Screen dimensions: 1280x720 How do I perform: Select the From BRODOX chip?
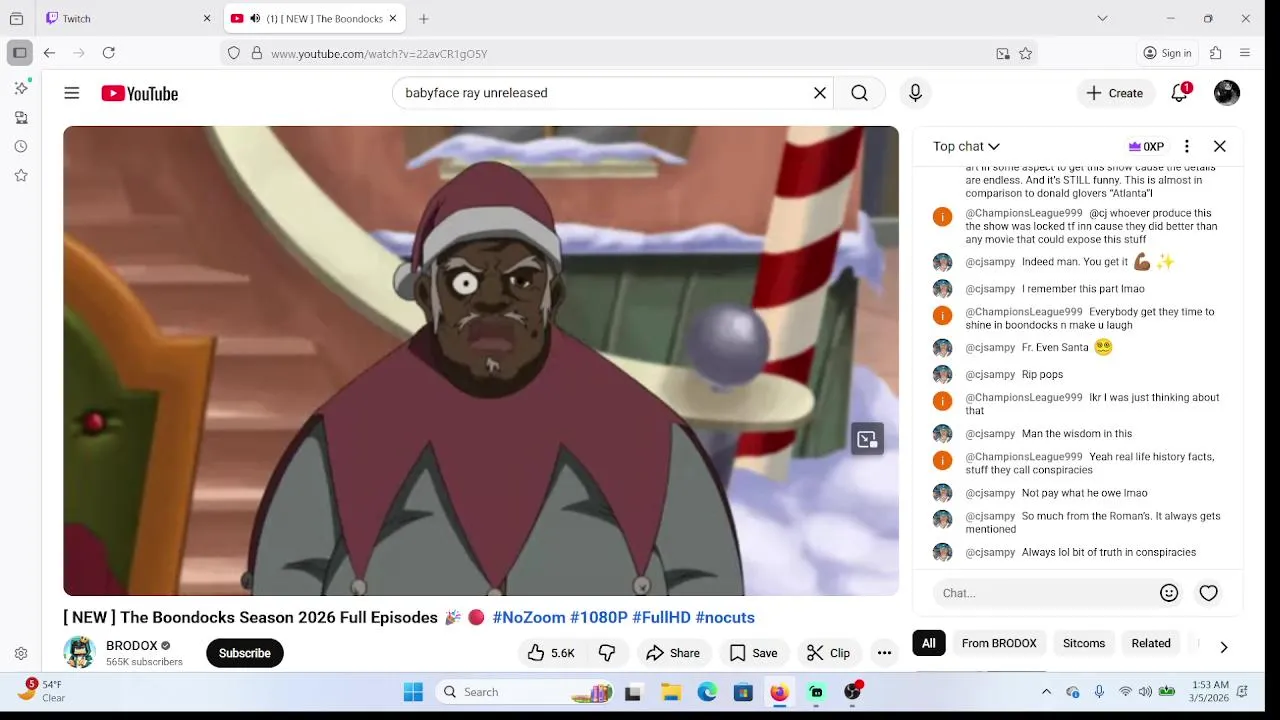(x=999, y=643)
